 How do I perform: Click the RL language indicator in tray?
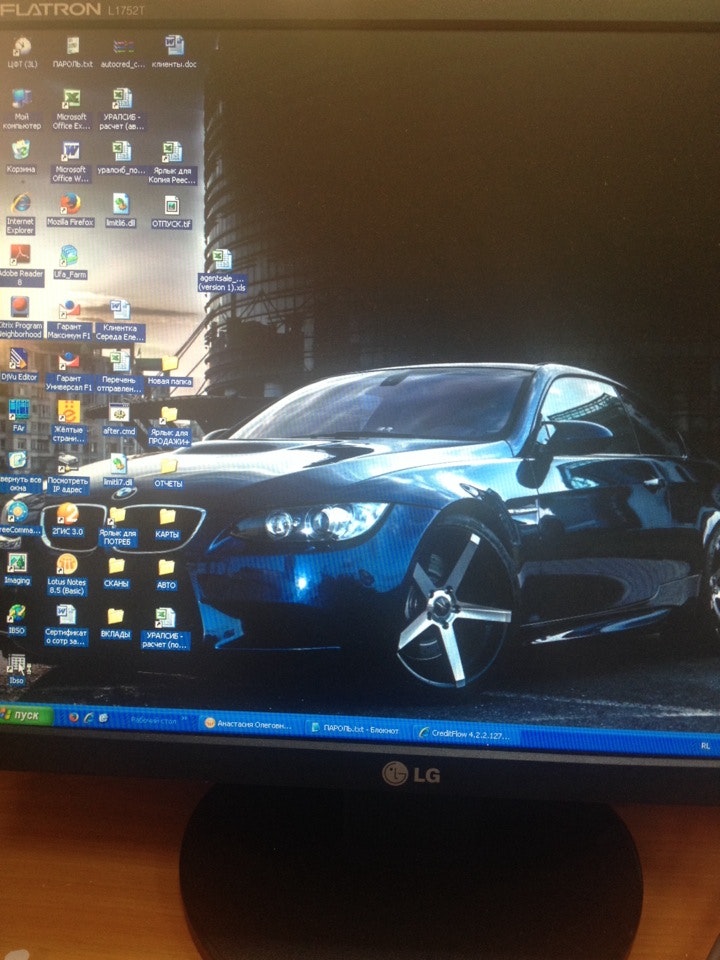tap(705, 746)
